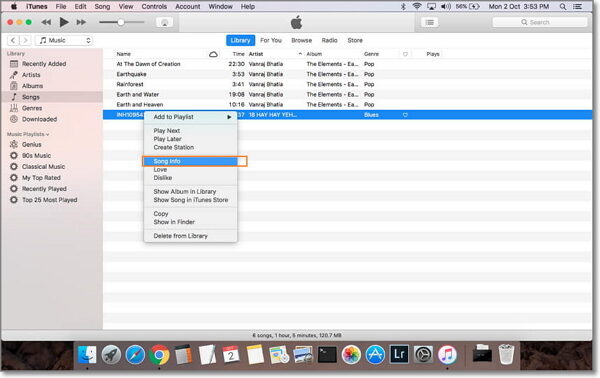Viewport: 600px width, 378px height.
Task: Click the iCloud status column header
Action: point(213,54)
